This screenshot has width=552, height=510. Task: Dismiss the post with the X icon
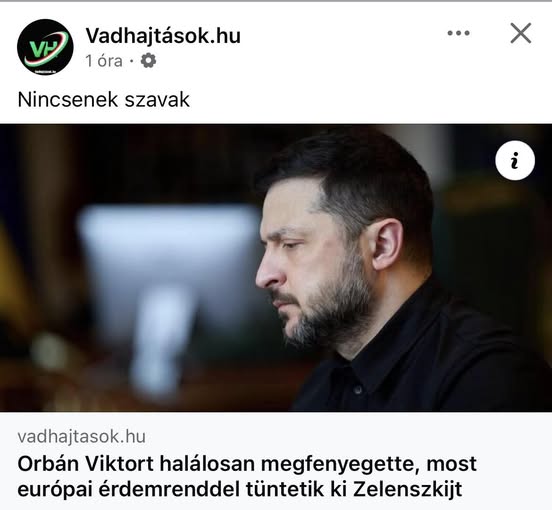pyautogui.click(x=521, y=33)
